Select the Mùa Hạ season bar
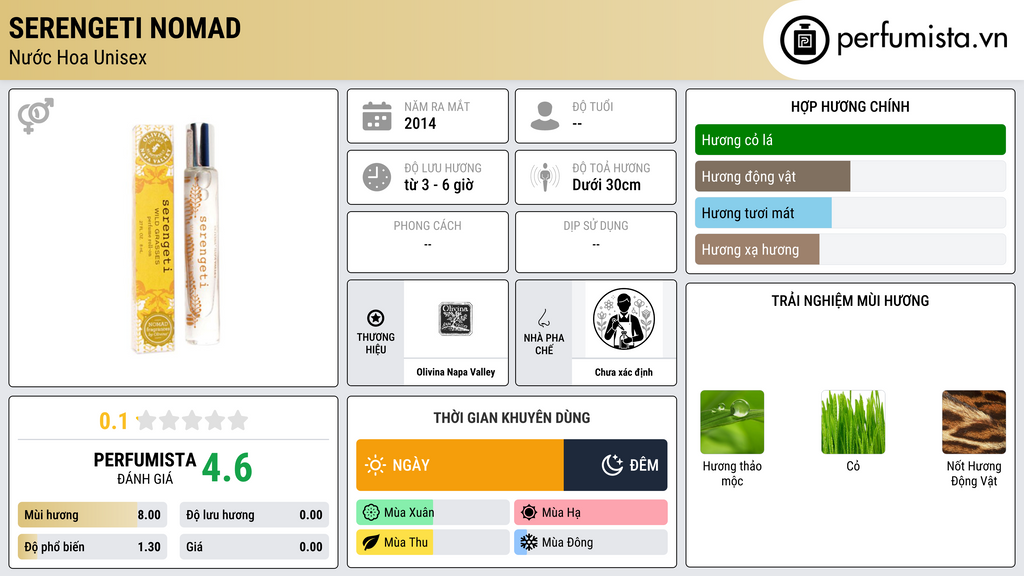This screenshot has width=1024, height=576. pyautogui.click(x=591, y=513)
